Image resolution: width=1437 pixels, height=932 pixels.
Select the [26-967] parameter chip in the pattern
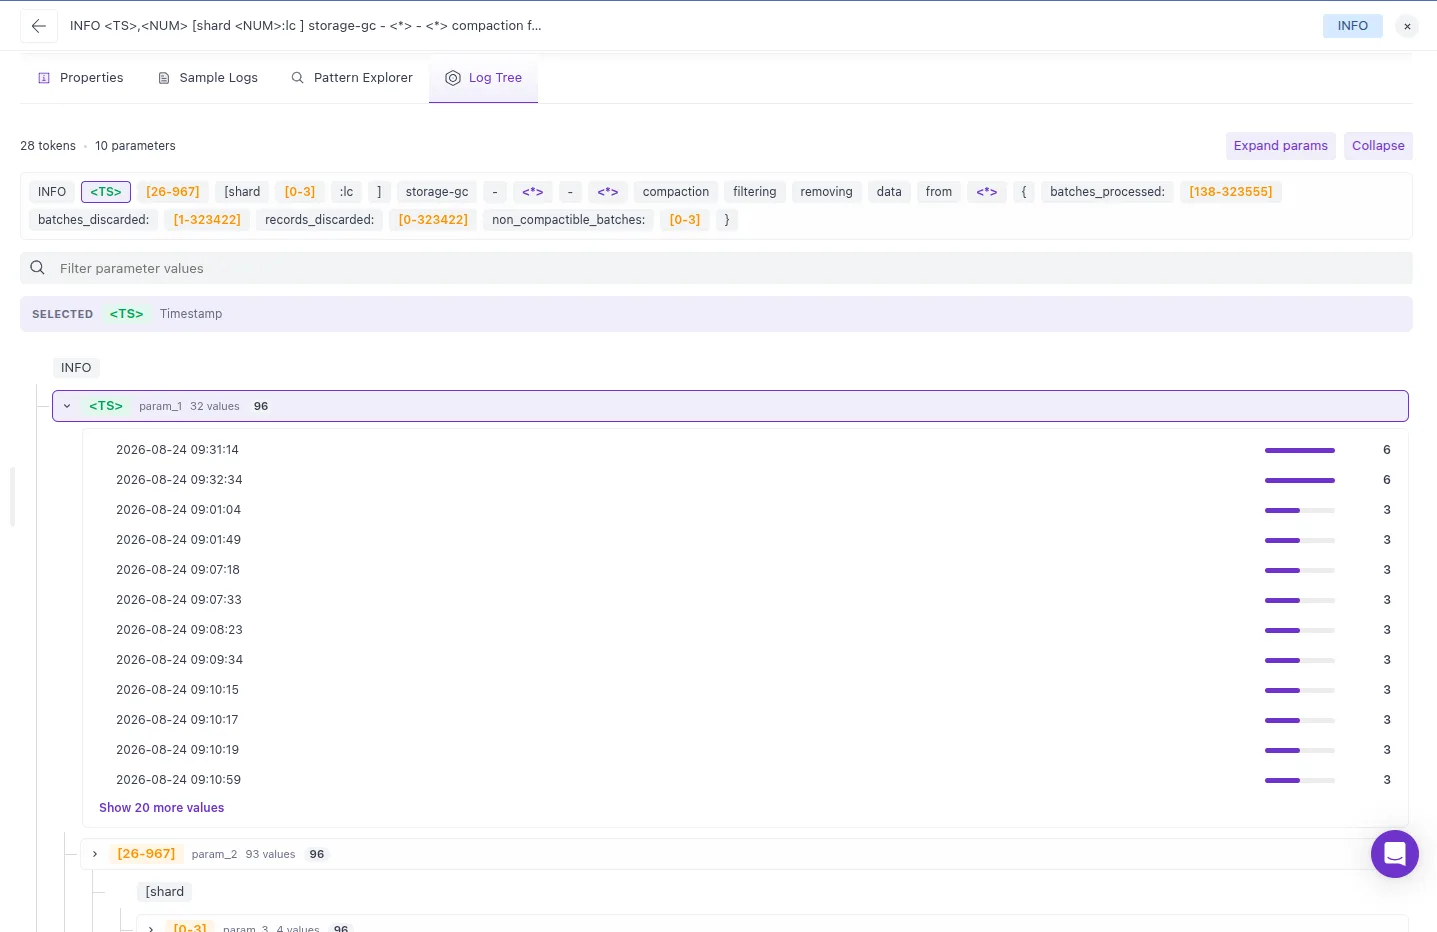173,192
